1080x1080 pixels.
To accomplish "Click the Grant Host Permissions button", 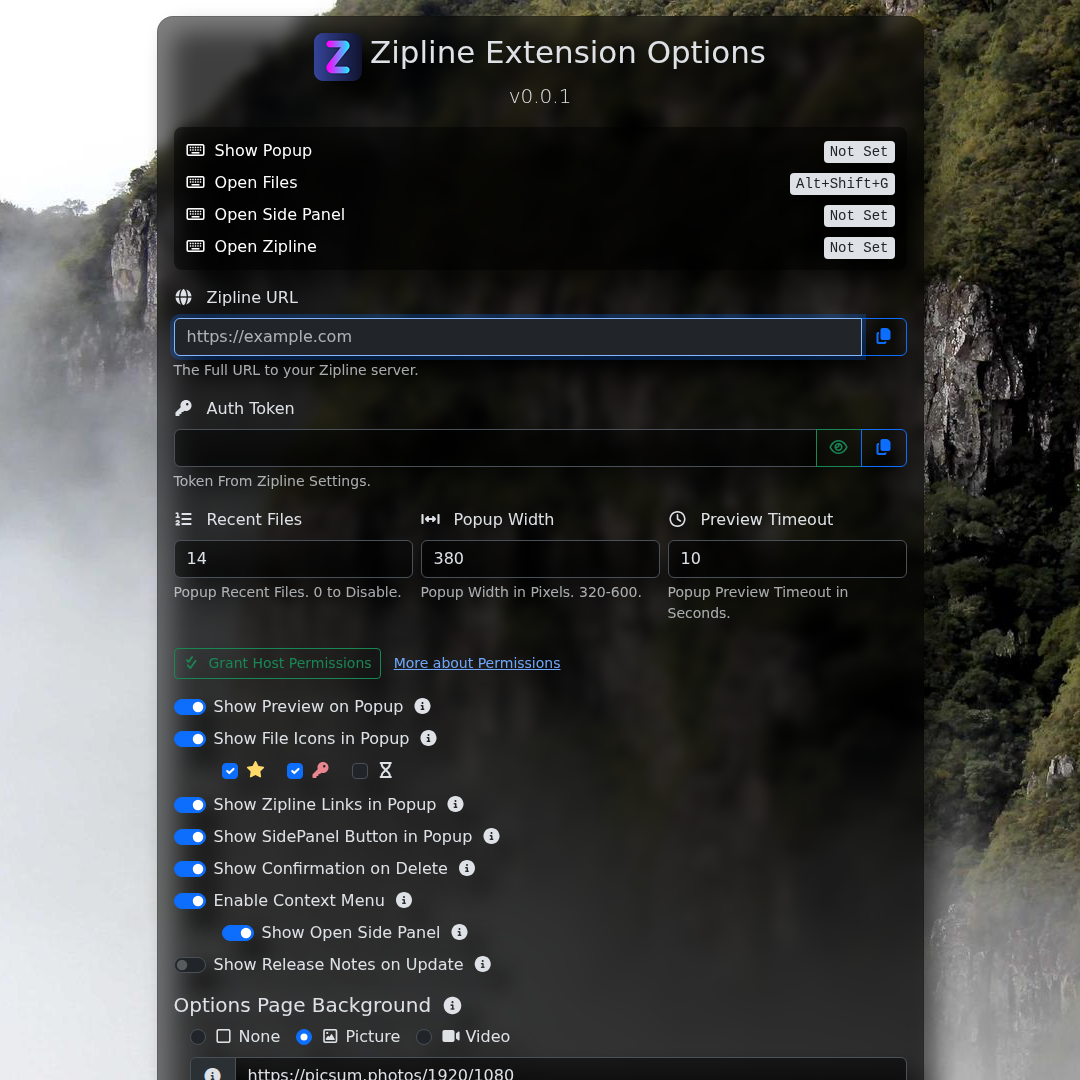I will 277,663.
